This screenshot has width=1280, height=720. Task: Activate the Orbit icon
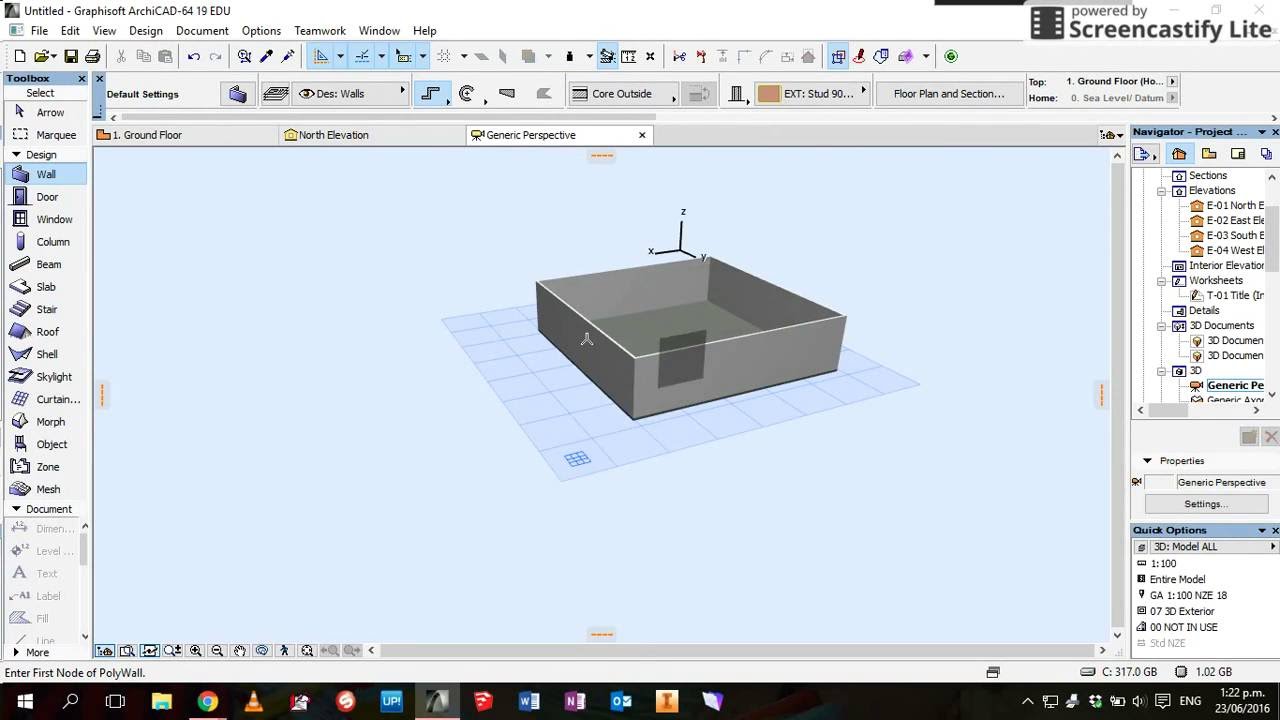[262, 650]
